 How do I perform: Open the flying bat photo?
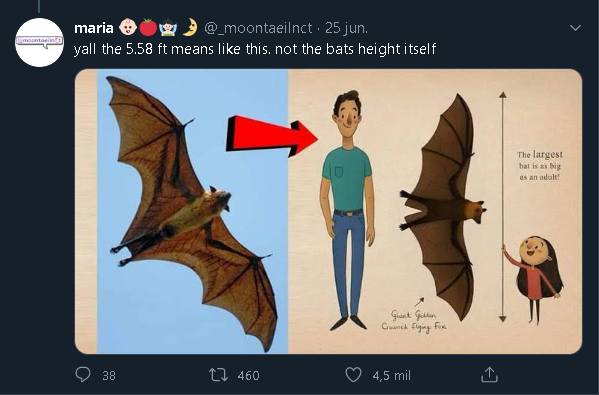click(x=193, y=211)
